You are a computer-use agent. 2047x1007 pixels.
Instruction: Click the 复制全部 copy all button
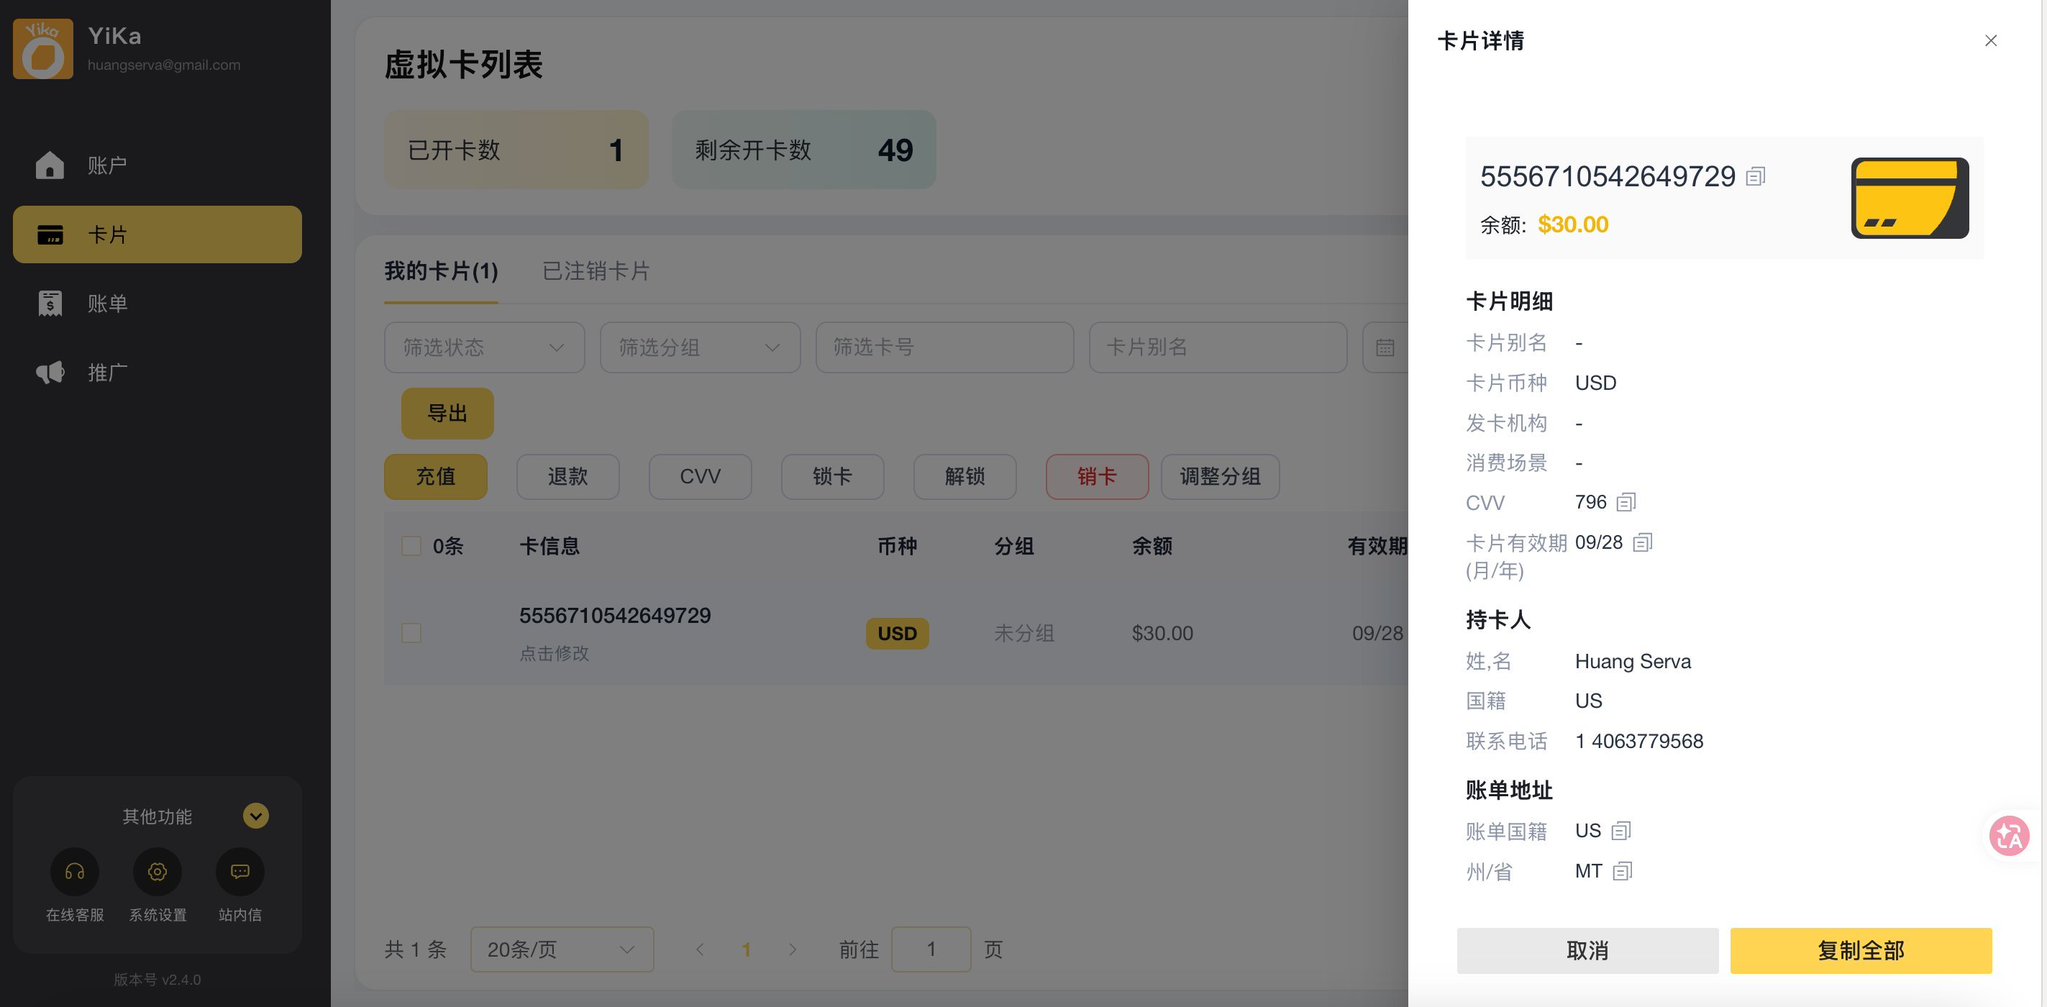click(1861, 951)
